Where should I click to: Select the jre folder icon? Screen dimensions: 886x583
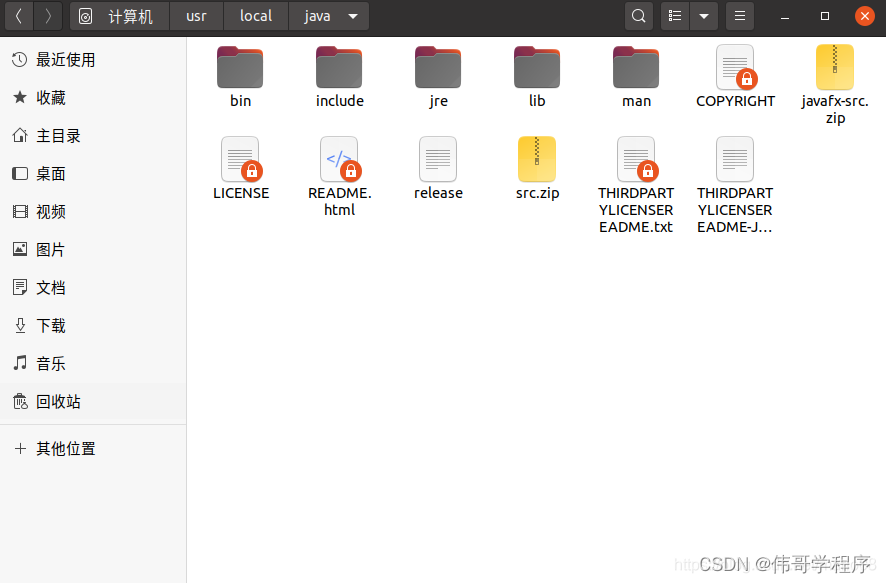[x=438, y=67]
